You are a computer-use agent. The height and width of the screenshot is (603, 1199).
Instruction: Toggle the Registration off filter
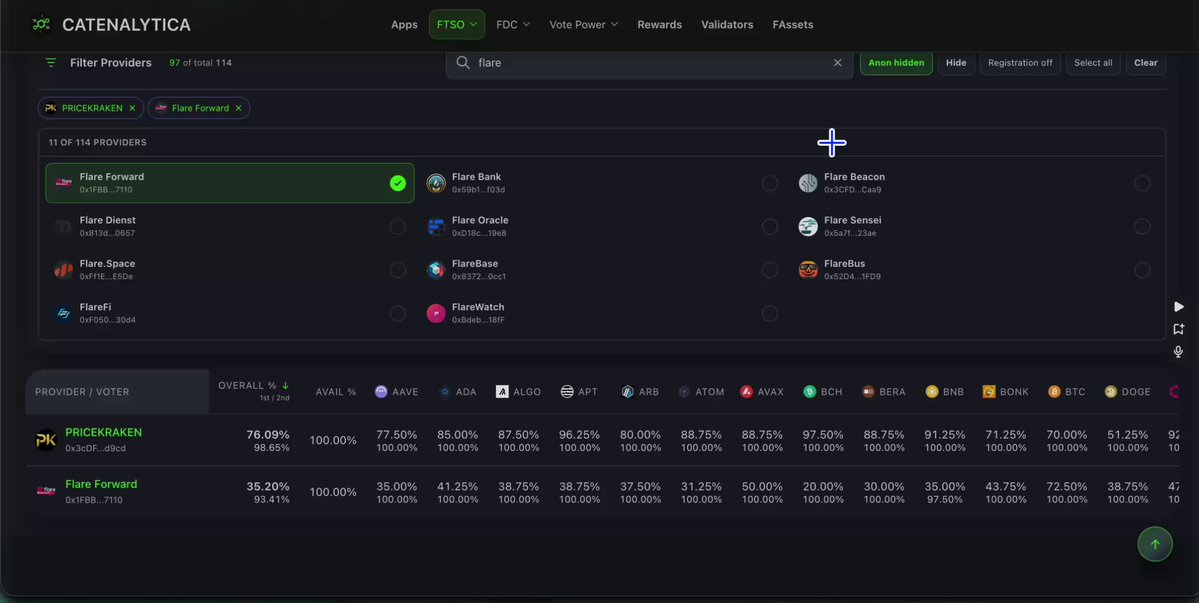click(x=1020, y=63)
